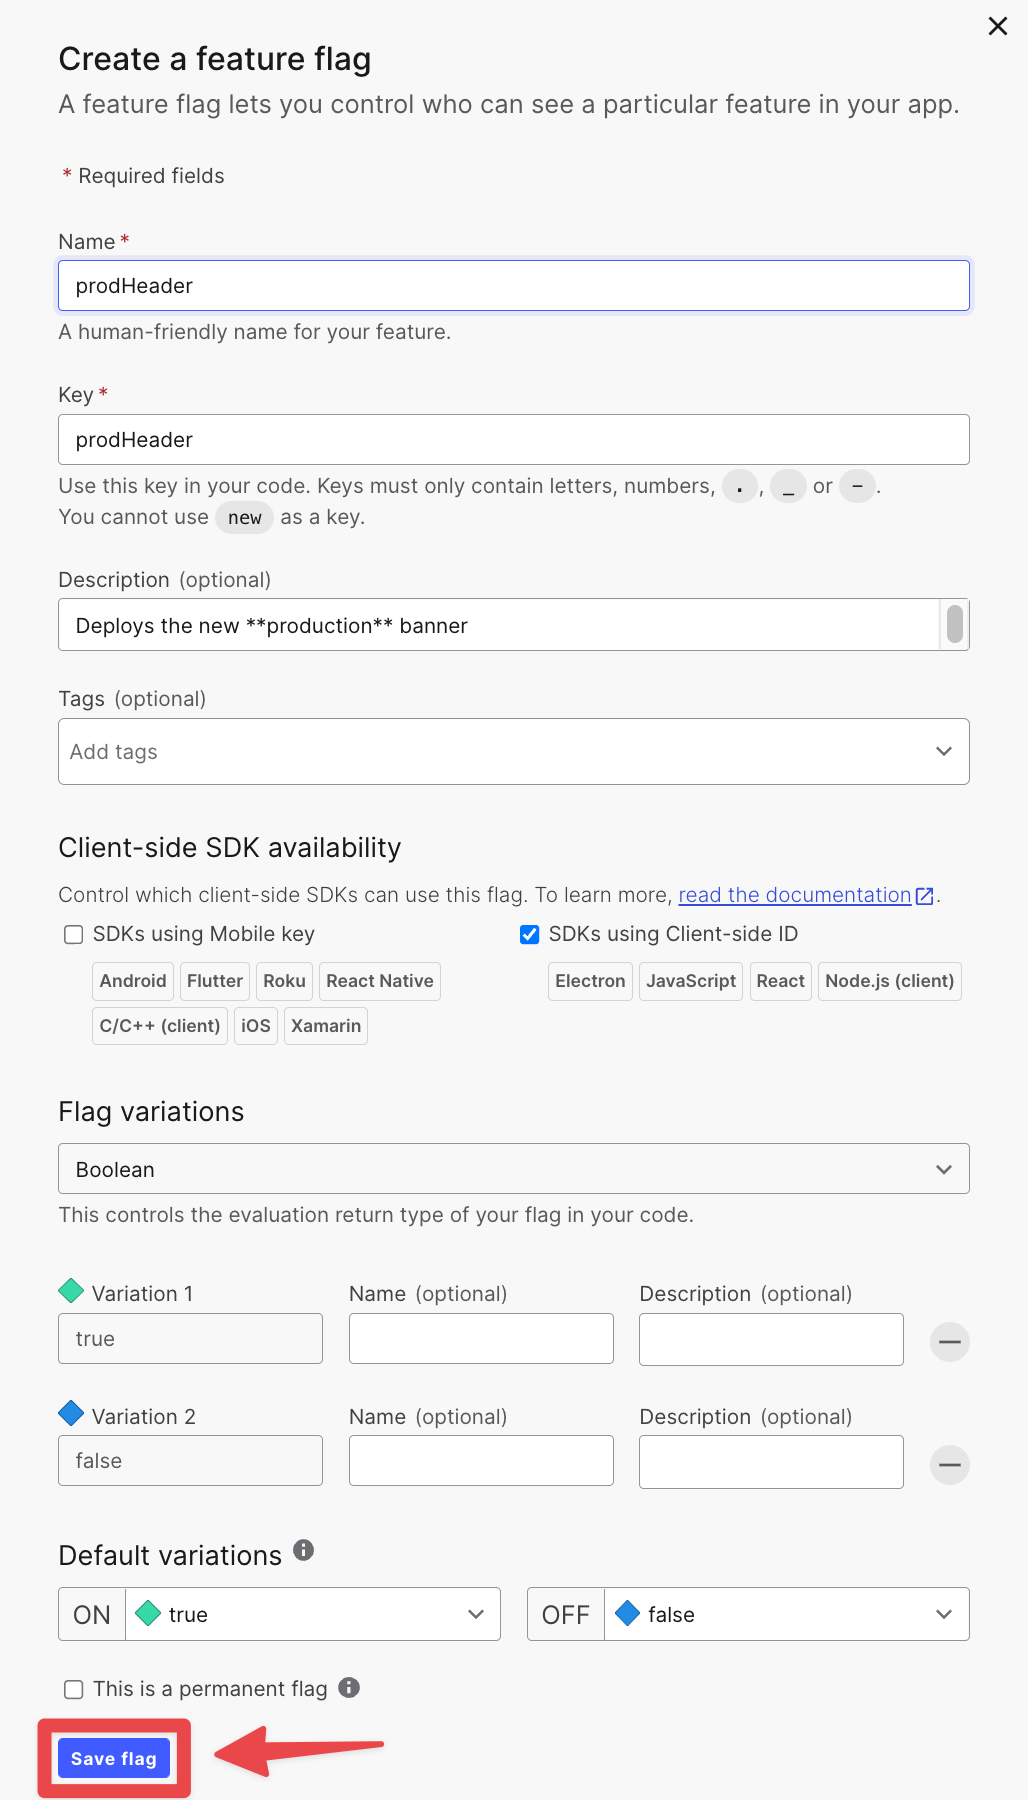
Task: Open the Add tags dropdown
Action: pos(514,751)
